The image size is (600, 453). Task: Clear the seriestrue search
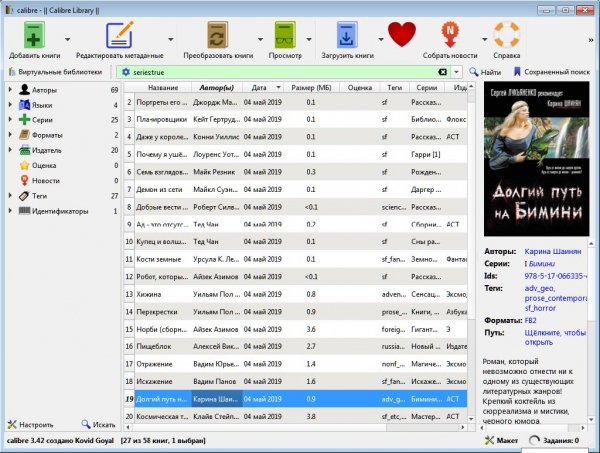click(x=442, y=72)
